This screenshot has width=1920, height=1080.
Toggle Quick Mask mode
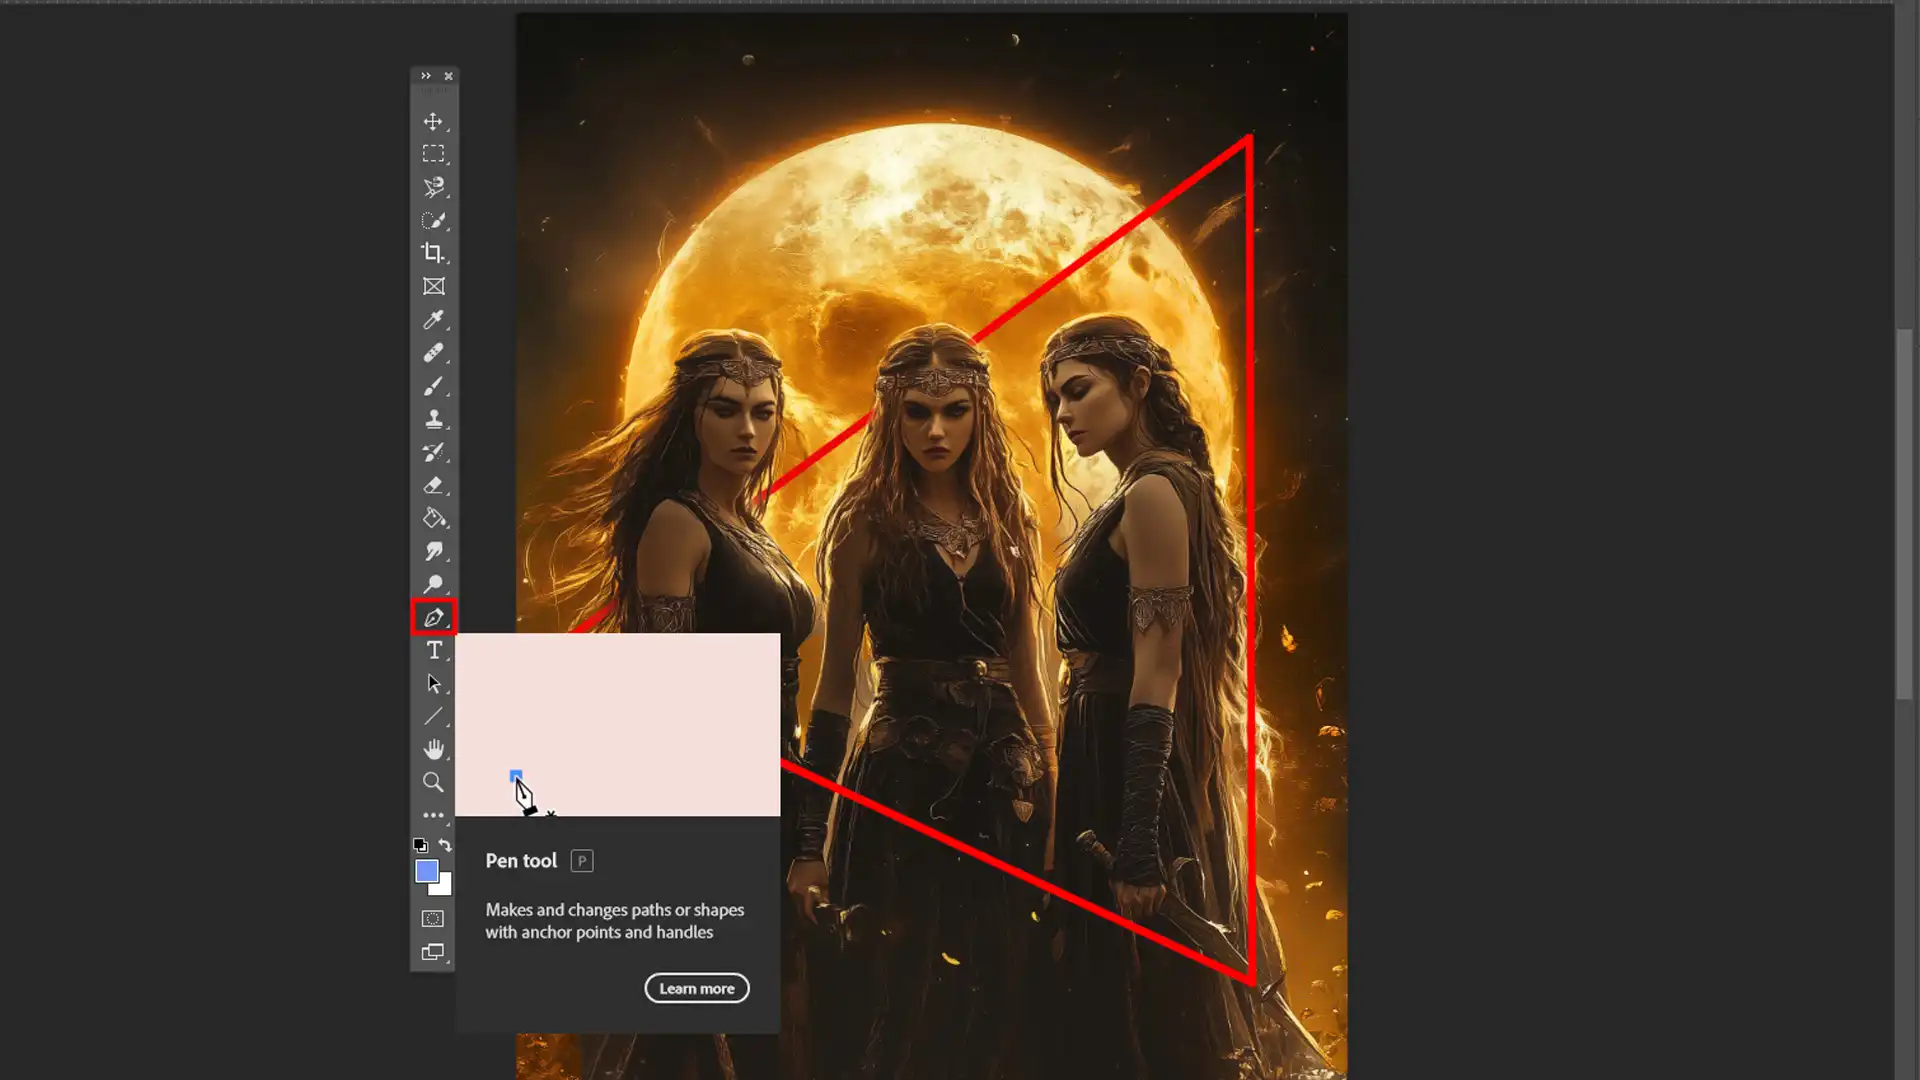coord(433,918)
